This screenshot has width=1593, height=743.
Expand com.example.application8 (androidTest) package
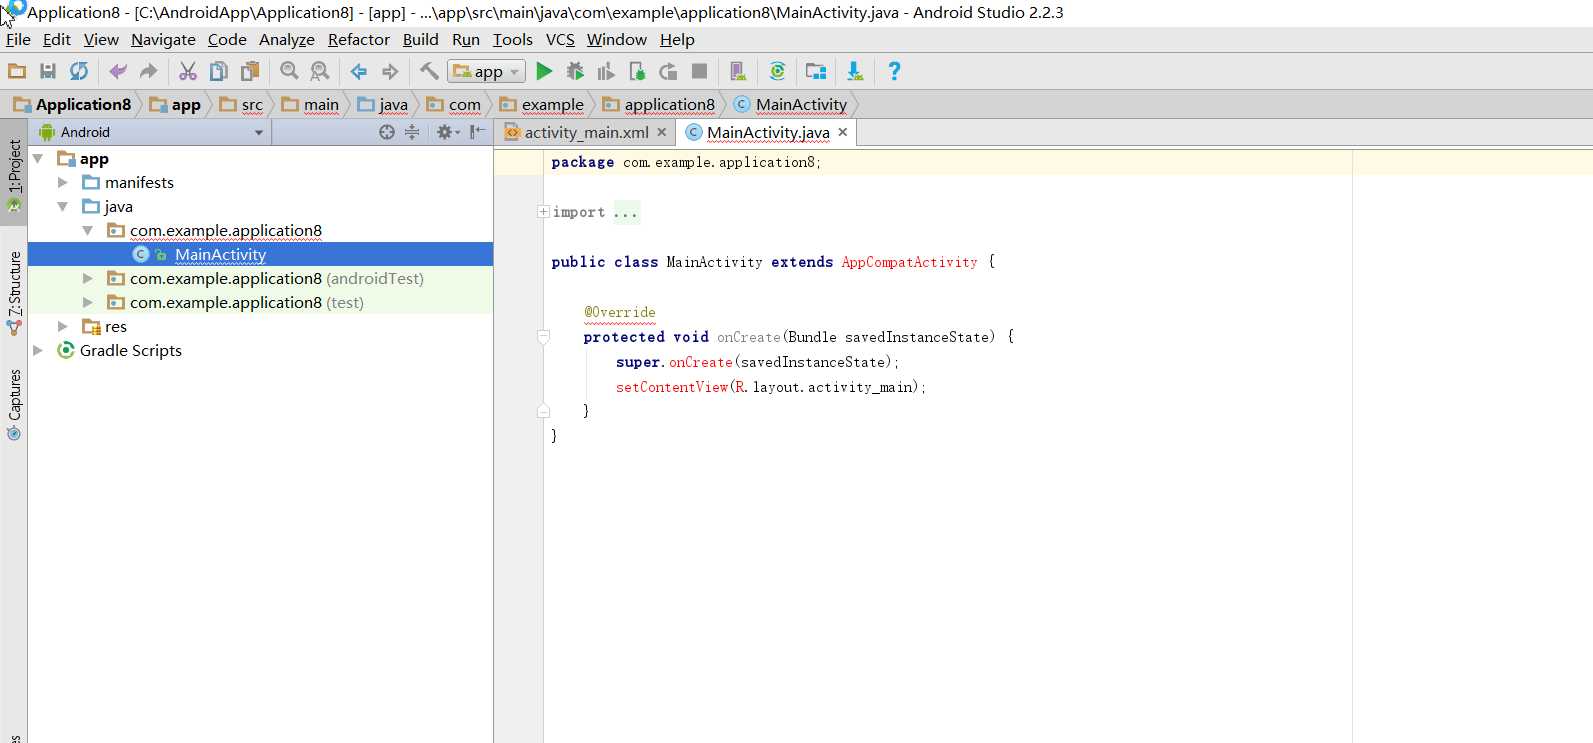click(88, 279)
